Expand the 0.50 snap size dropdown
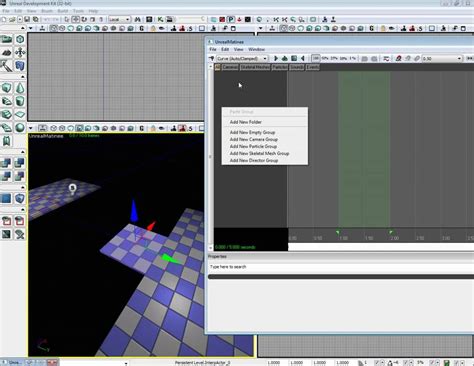This screenshot has width=474, height=366. tap(442, 58)
